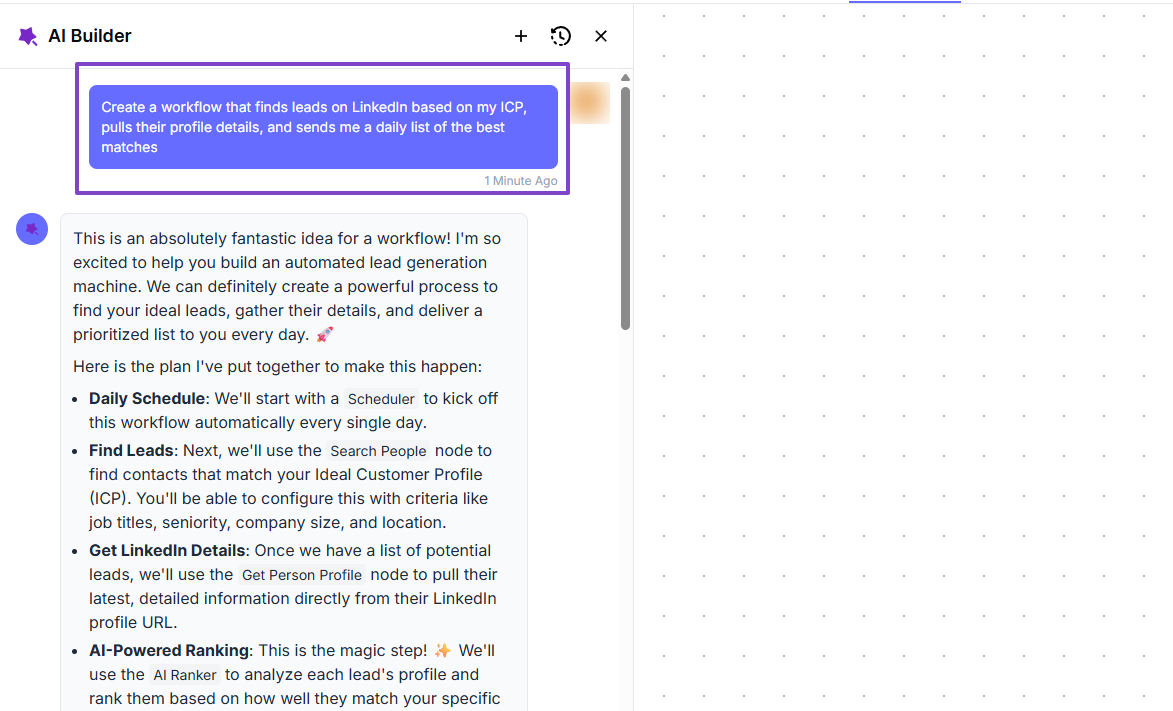This screenshot has width=1173, height=711.
Task: Click the rocket emoji in reply
Action: pyautogui.click(x=324, y=335)
